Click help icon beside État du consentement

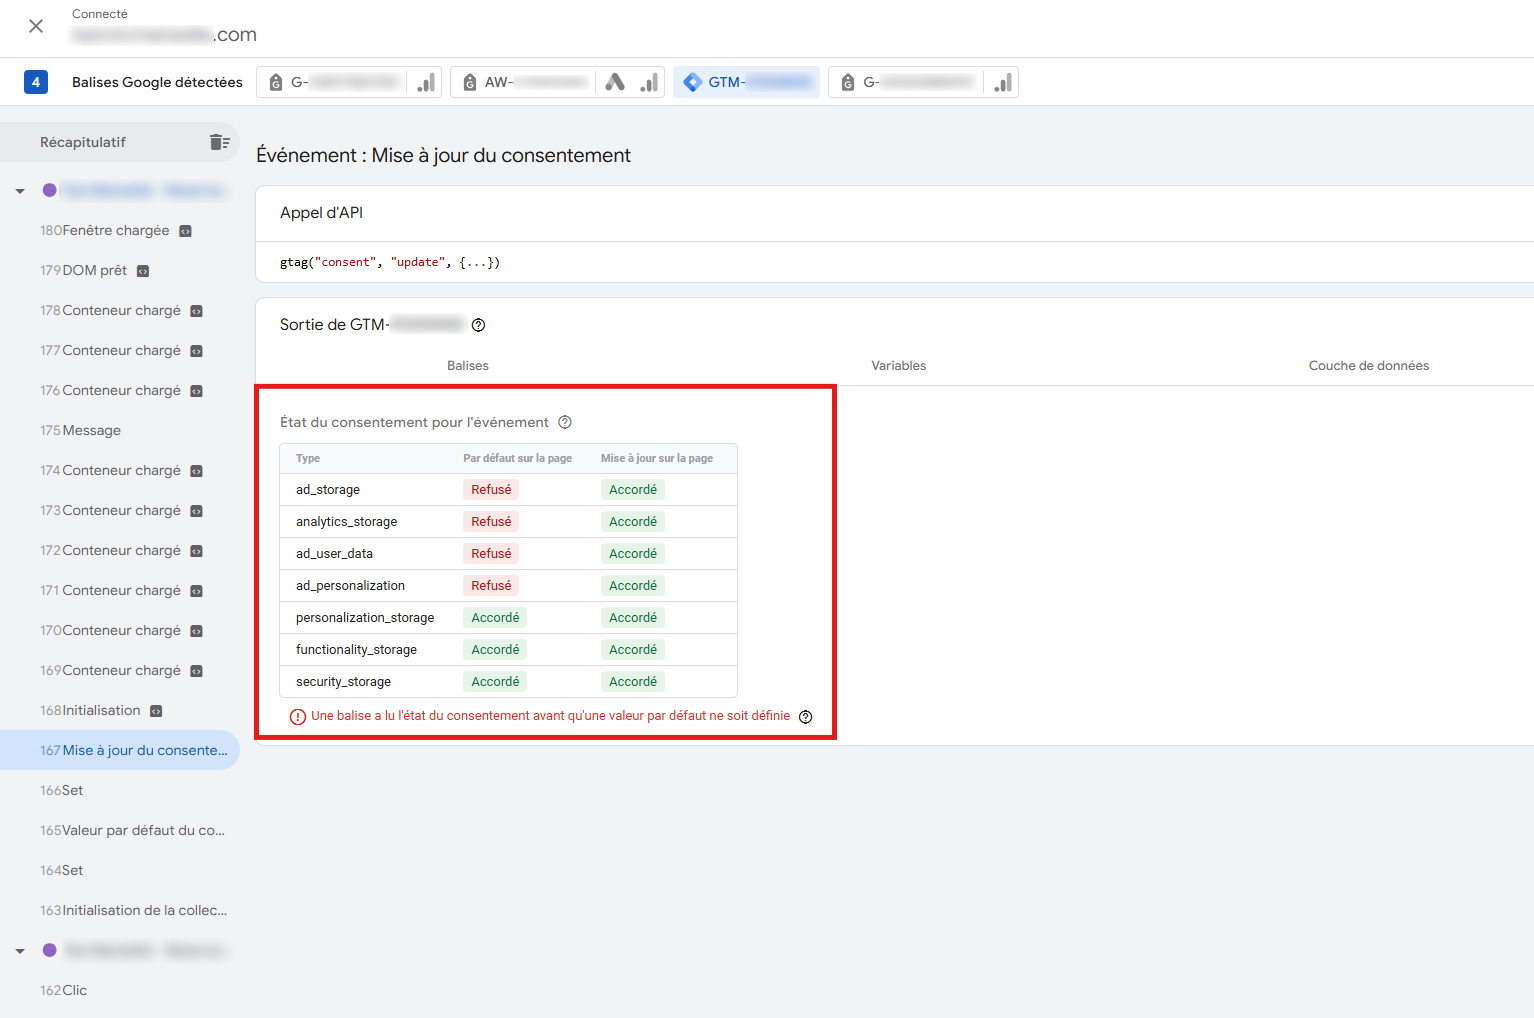coord(565,422)
